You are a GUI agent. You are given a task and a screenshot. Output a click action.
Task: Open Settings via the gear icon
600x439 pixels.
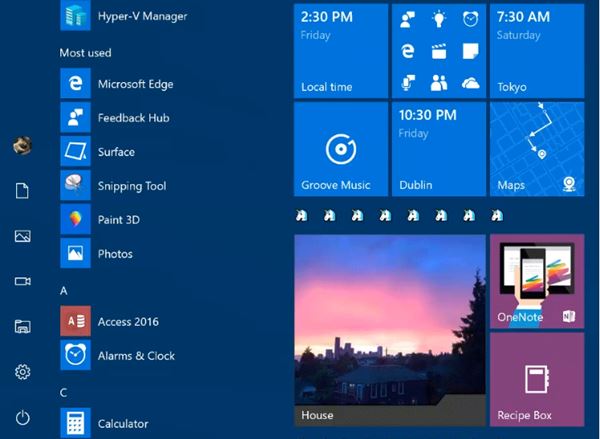pyautogui.click(x=23, y=372)
